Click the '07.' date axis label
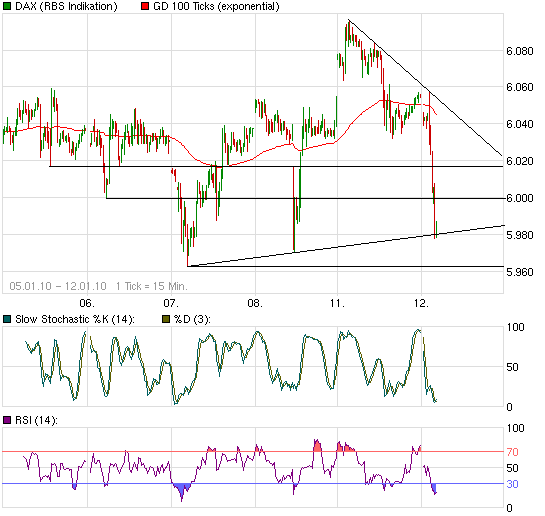 [171, 303]
